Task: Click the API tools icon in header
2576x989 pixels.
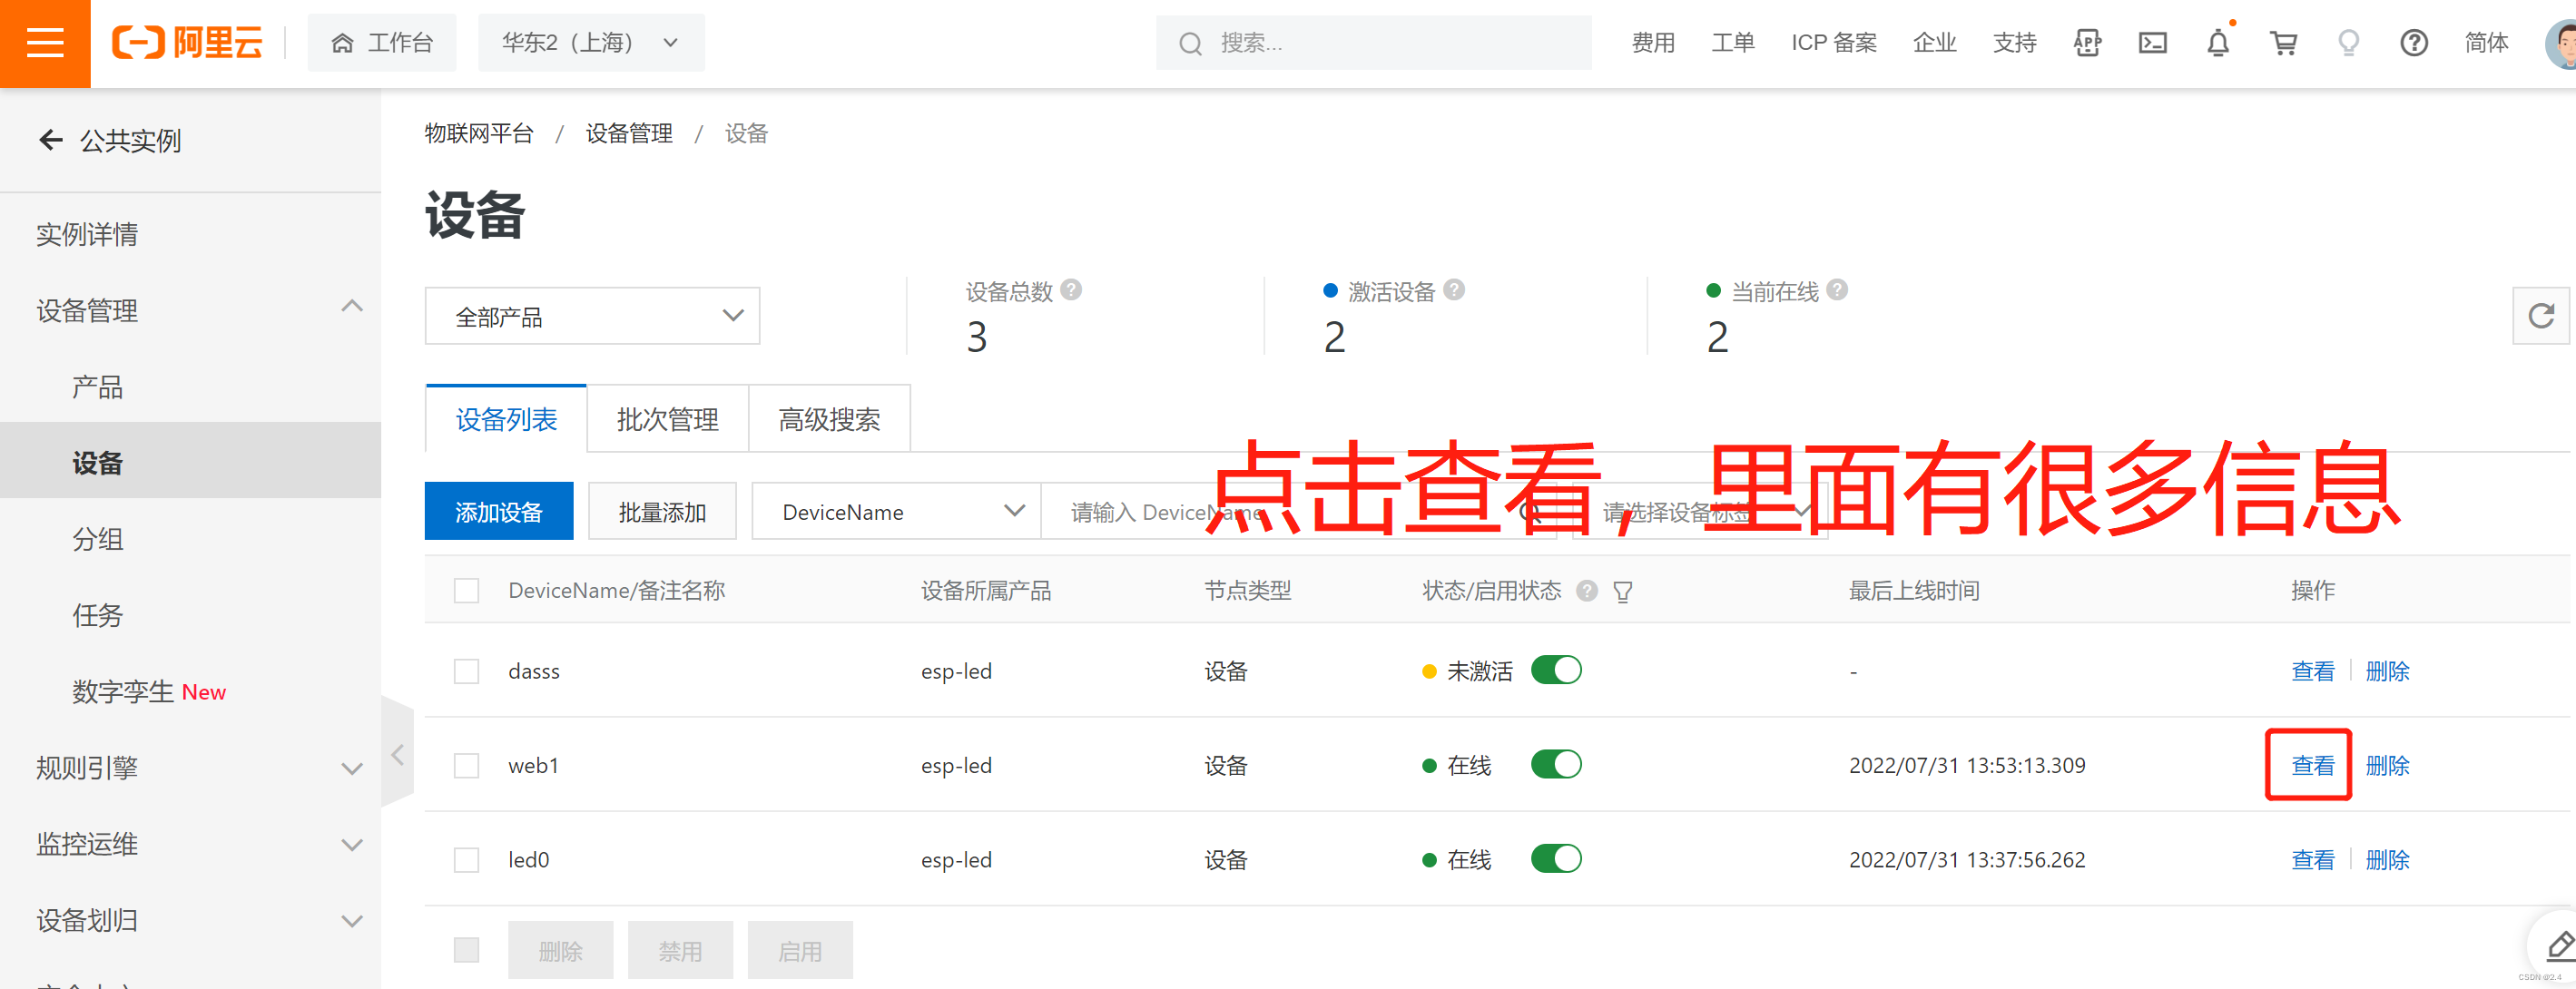Action: click(2087, 43)
